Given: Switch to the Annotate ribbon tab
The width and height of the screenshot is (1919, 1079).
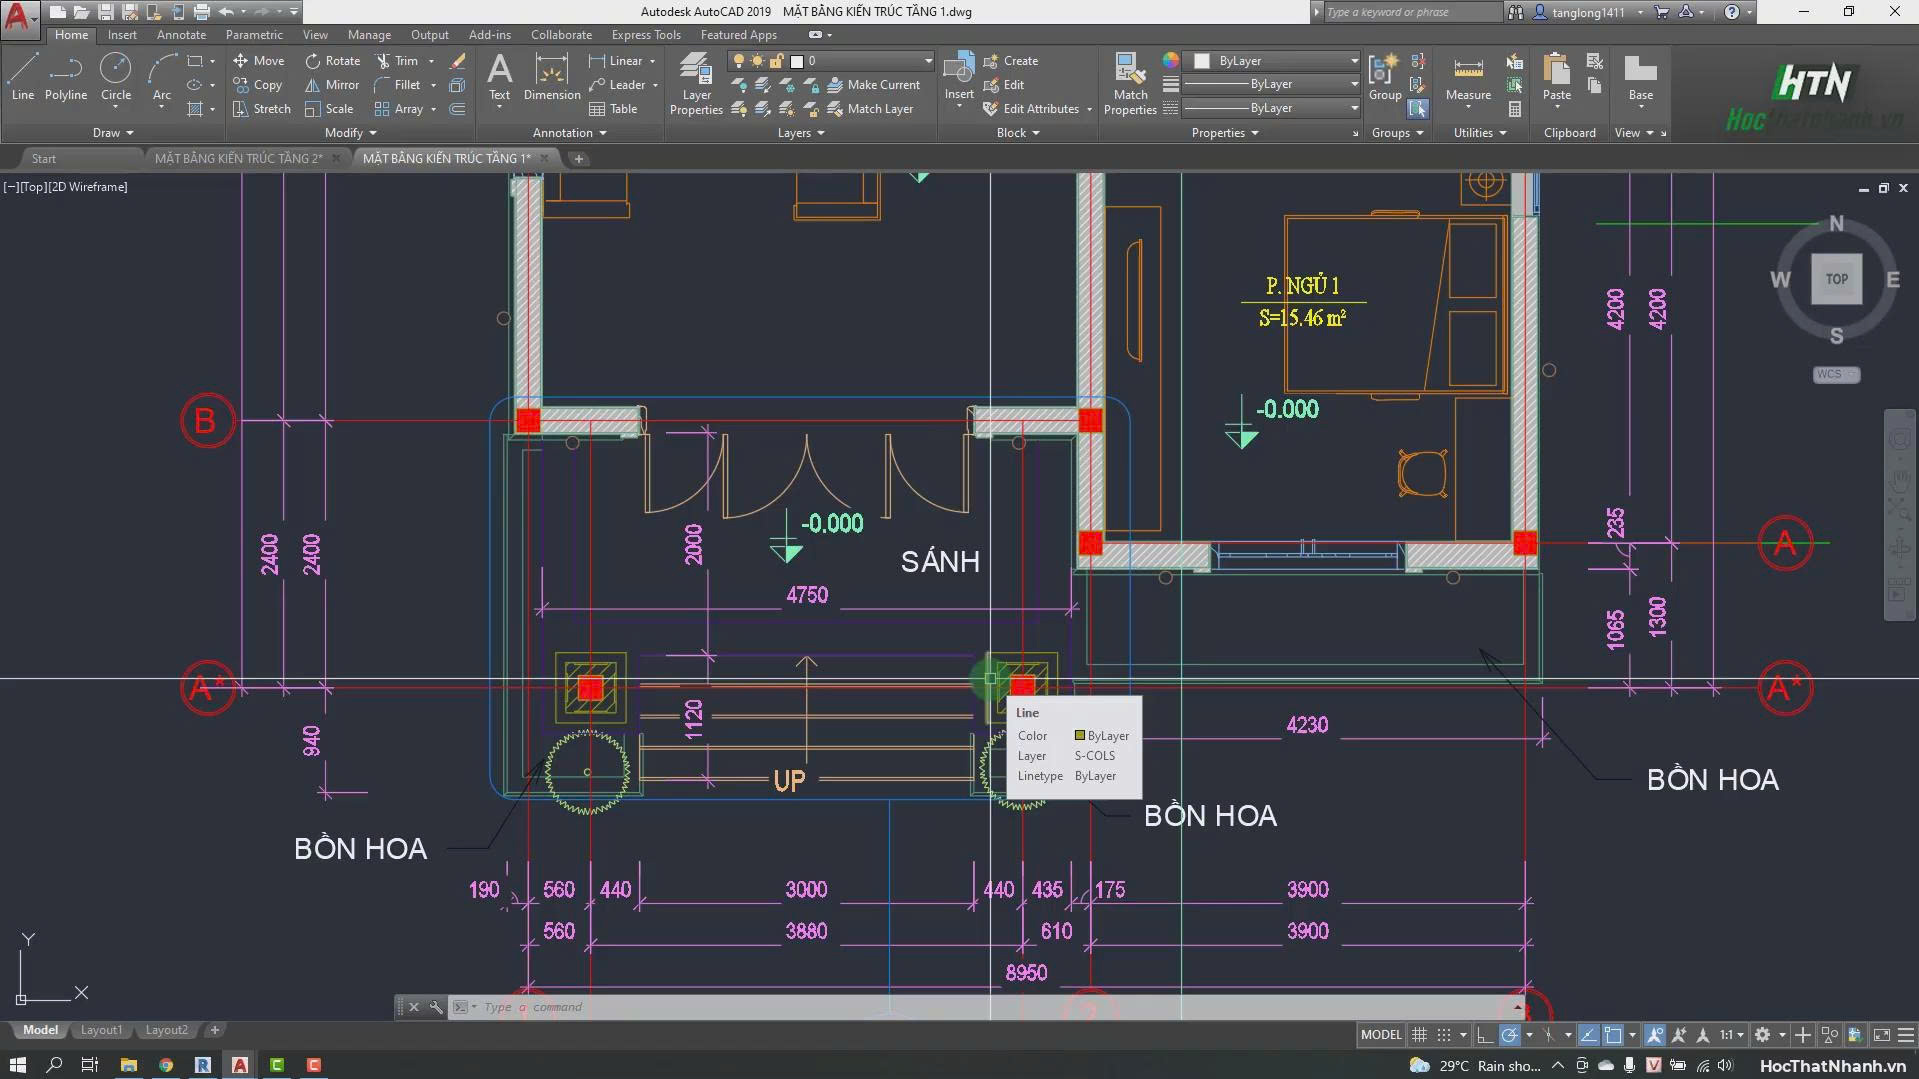Looking at the screenshot, I should pyautogui.click(x=181, y=35).
